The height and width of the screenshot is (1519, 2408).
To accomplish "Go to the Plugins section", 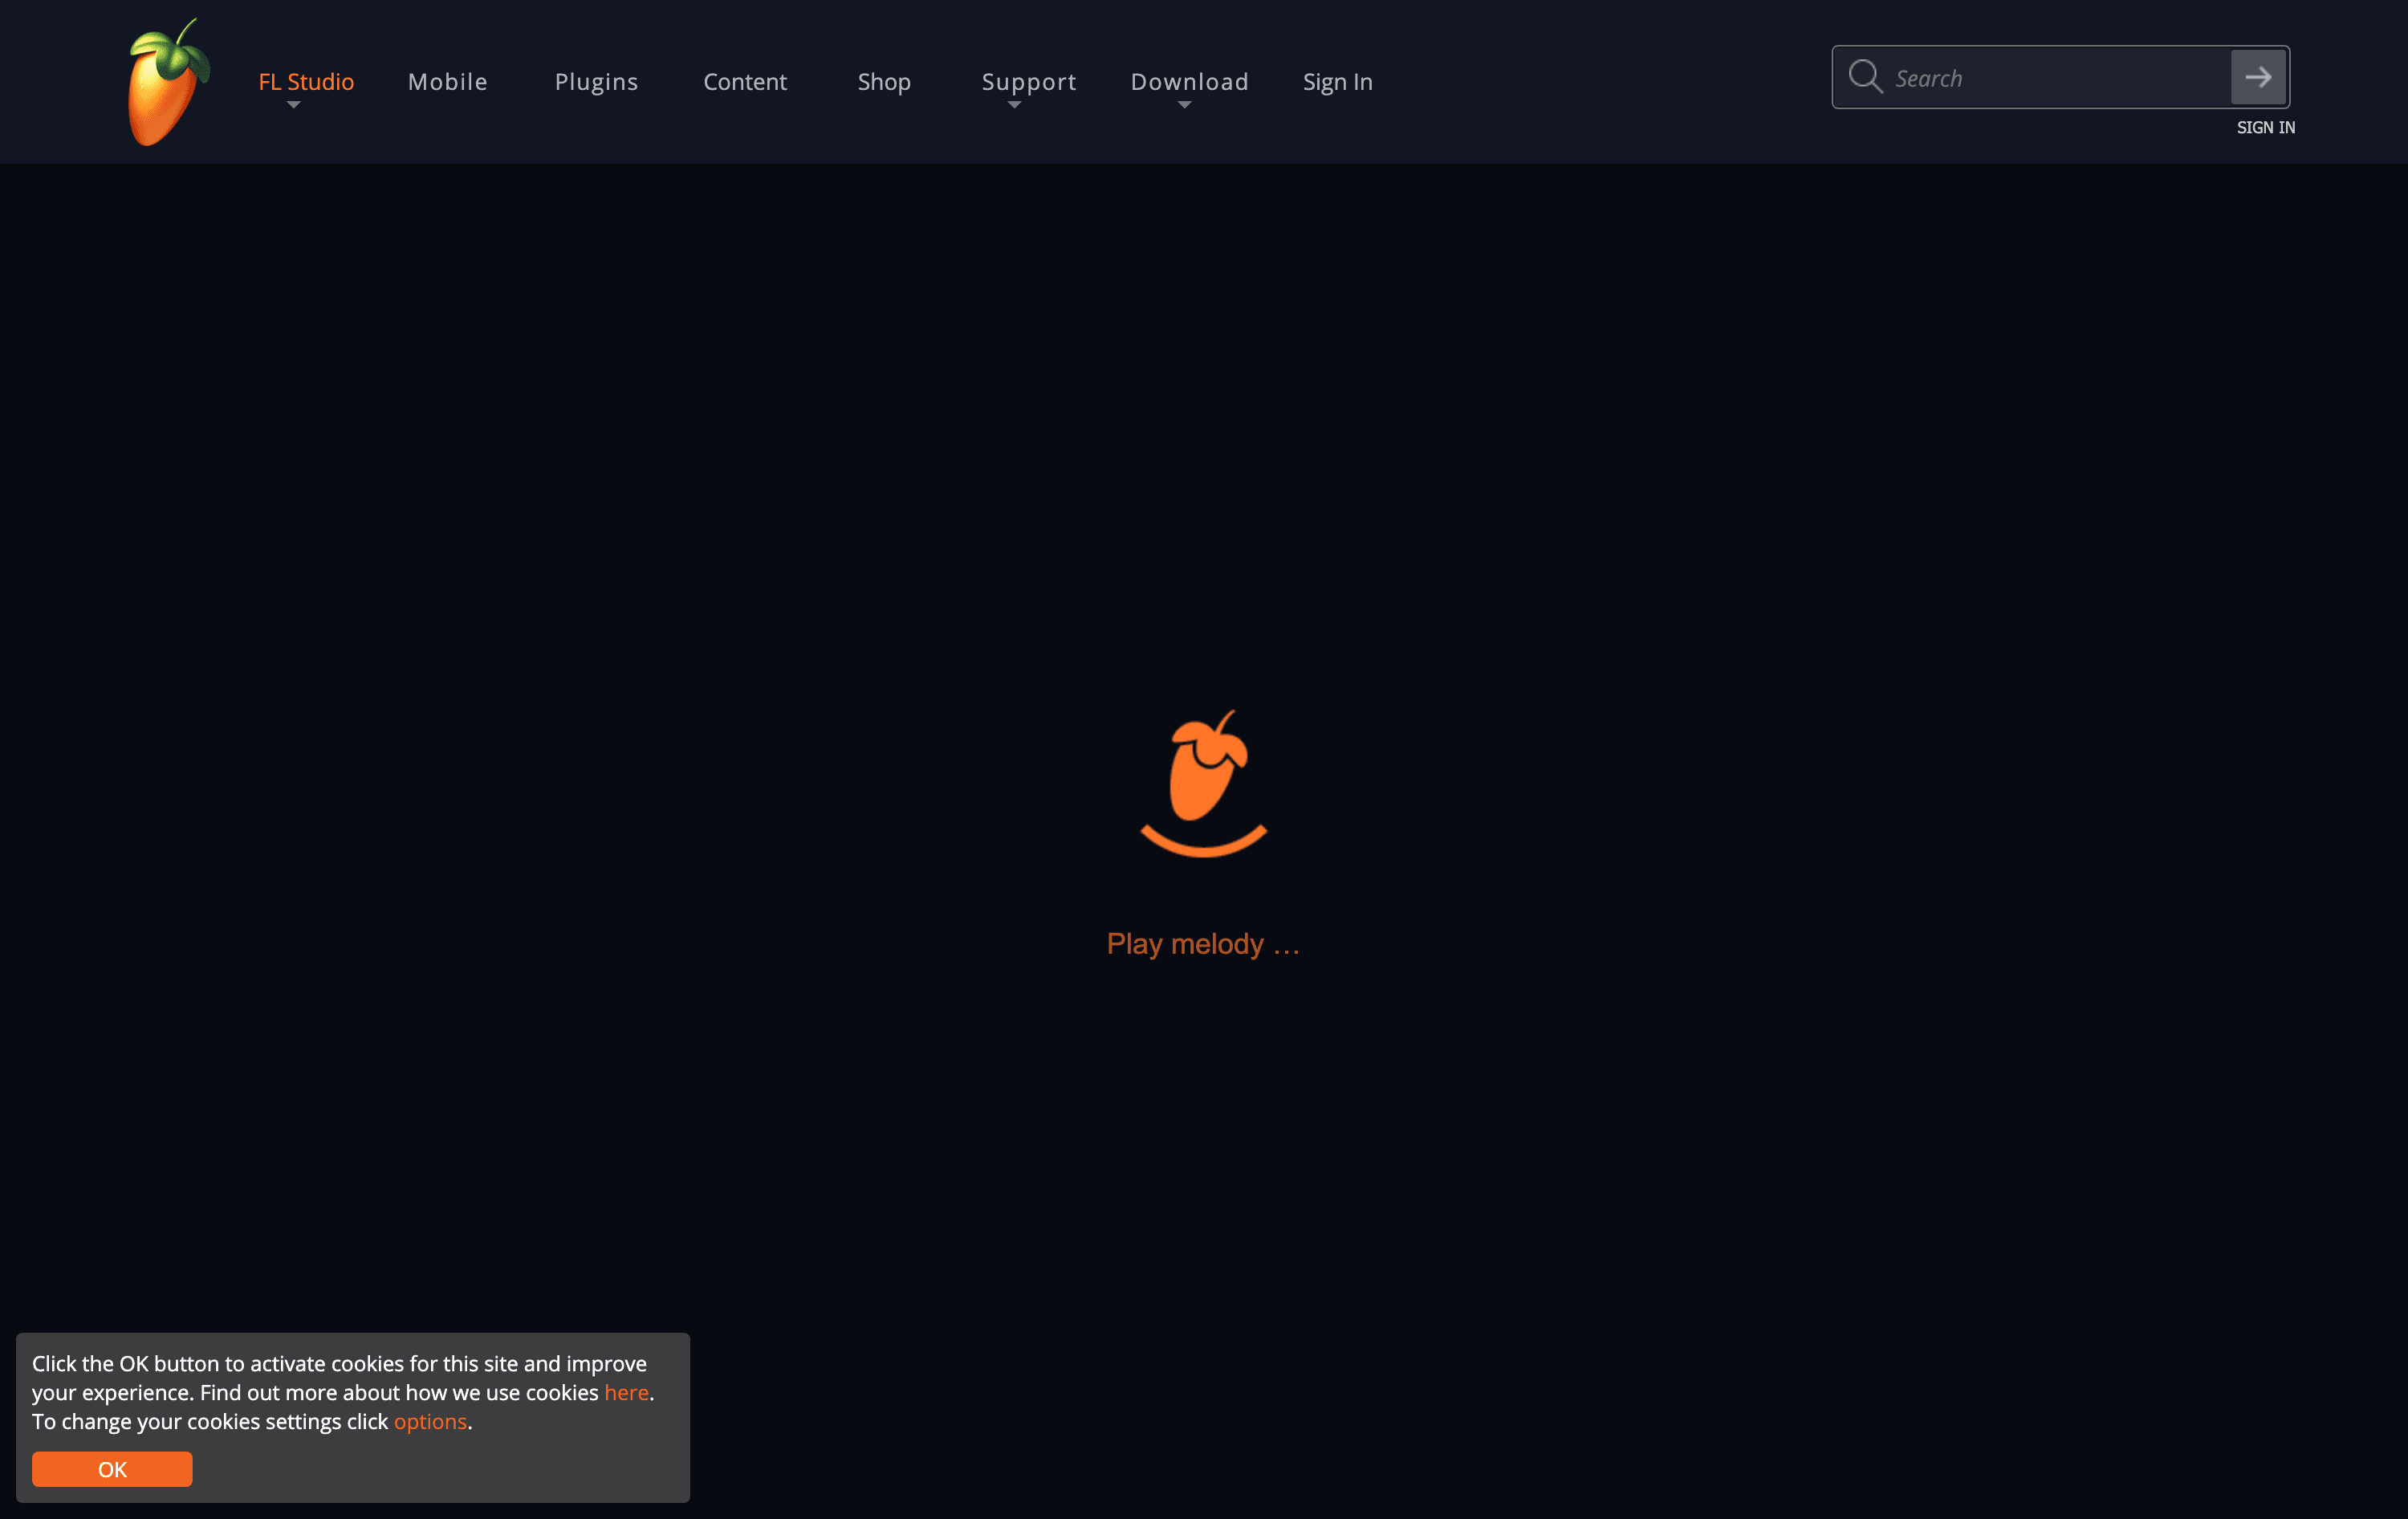I will [x=596, y=82].
